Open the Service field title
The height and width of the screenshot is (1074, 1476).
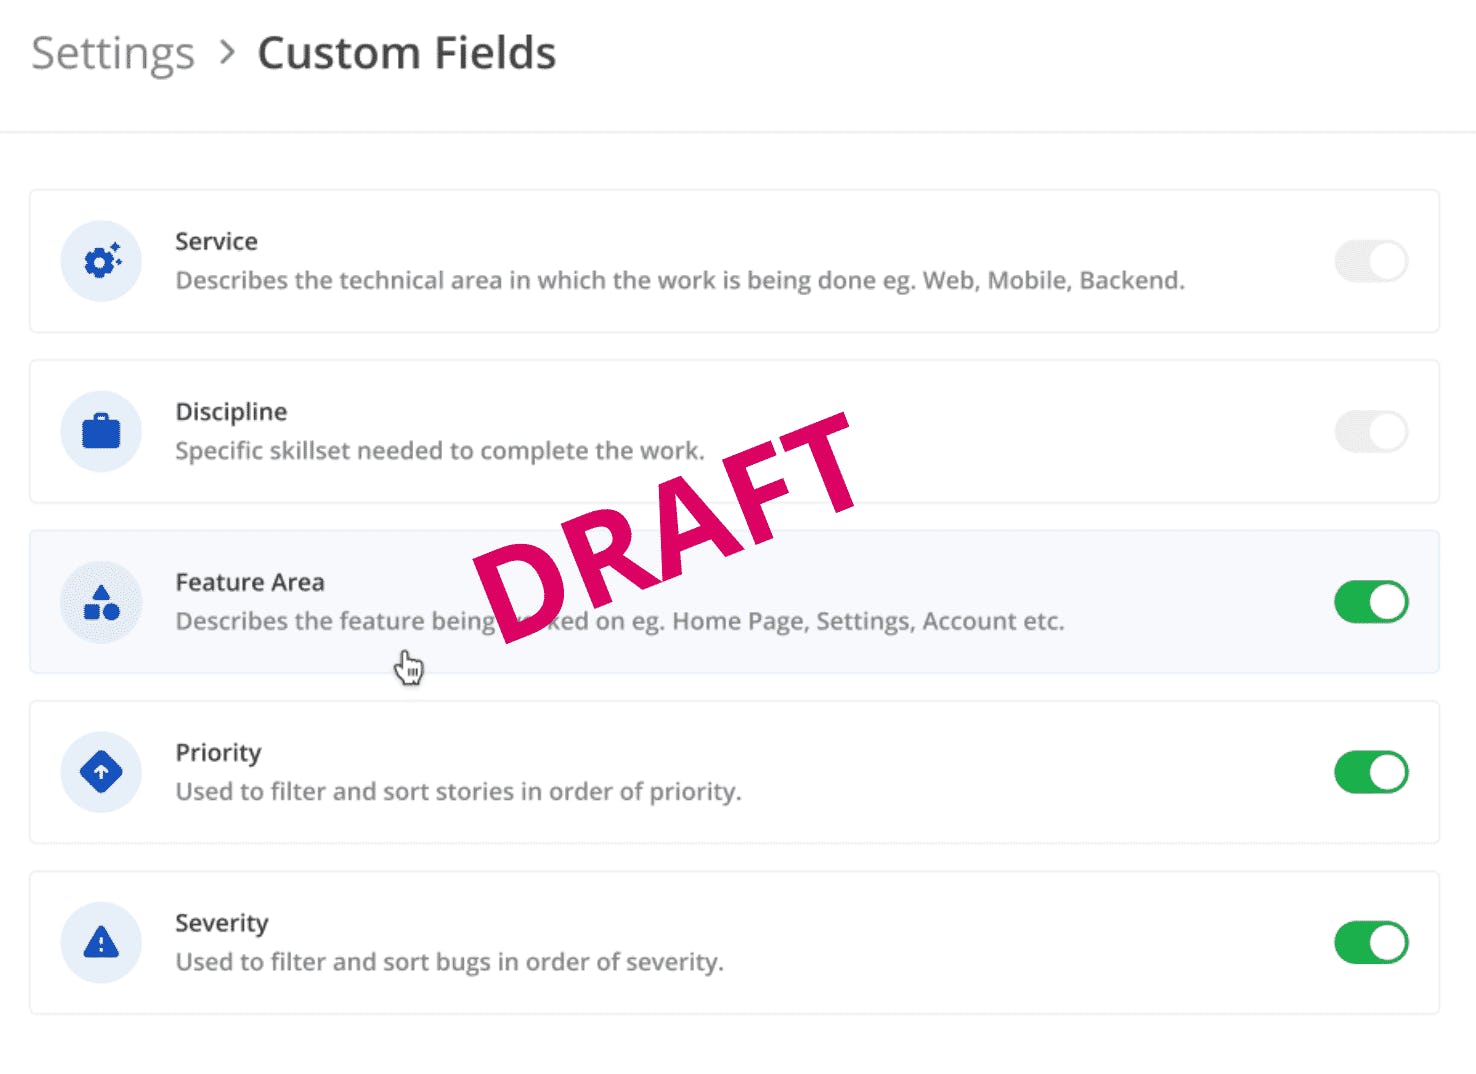(x=216, y=241)
